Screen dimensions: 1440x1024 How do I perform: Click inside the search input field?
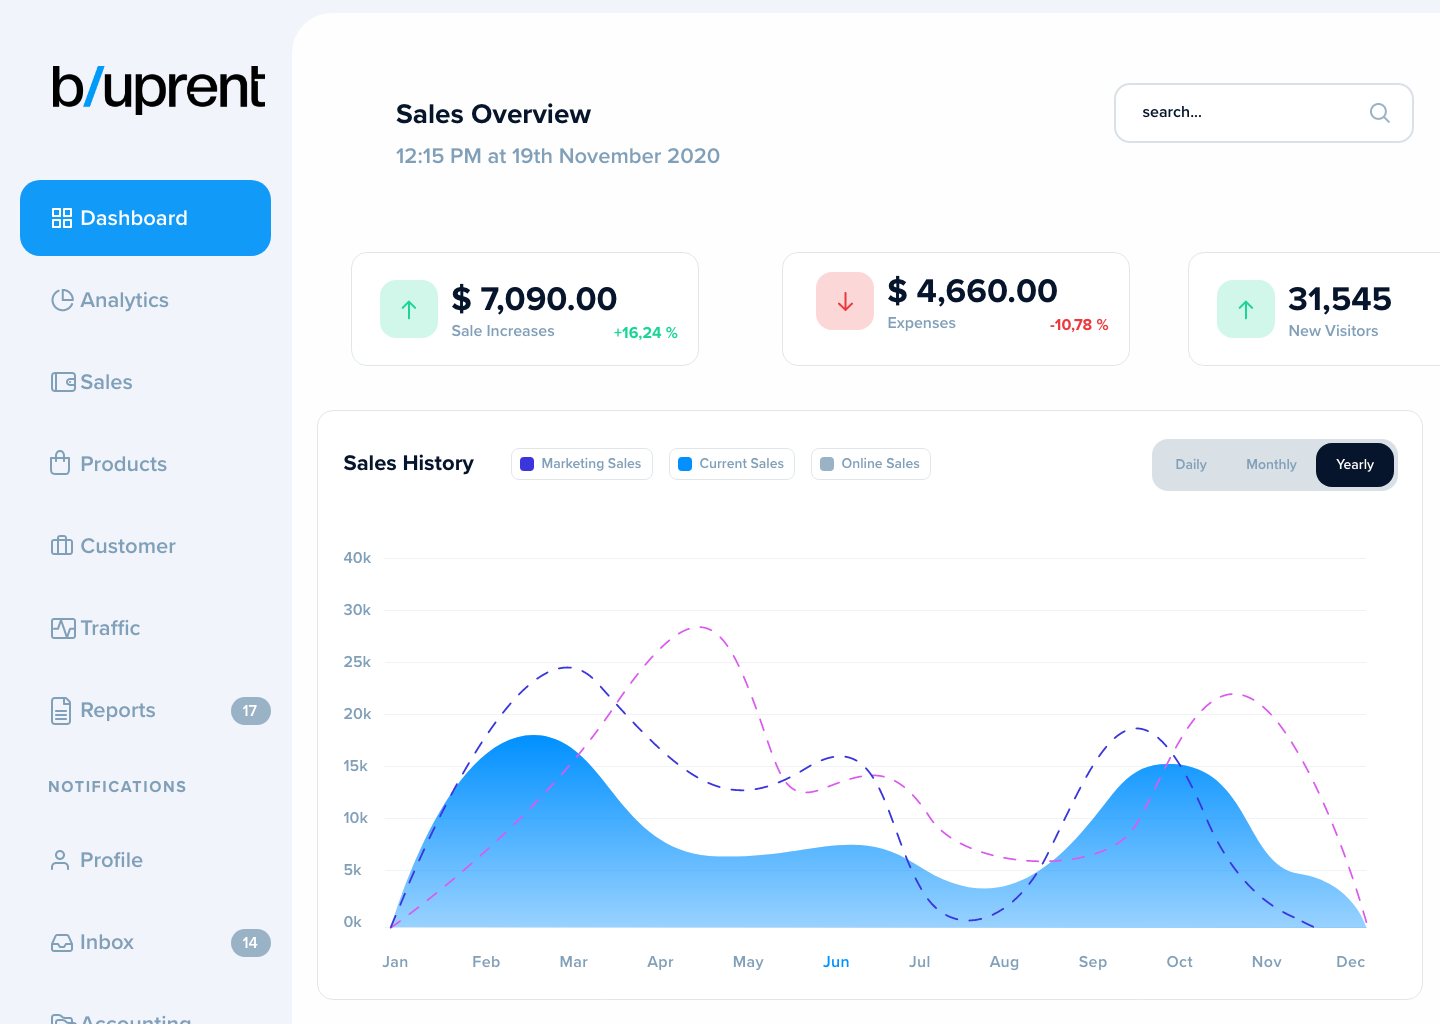1240,113
